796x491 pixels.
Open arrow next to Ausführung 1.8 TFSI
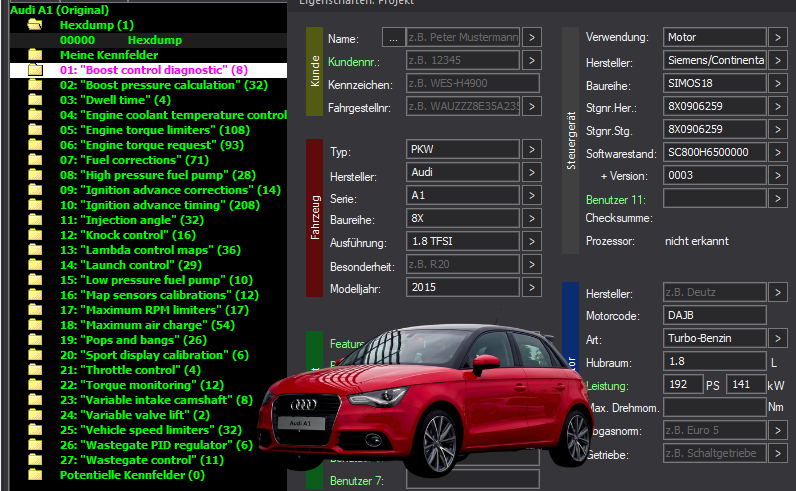532,241
